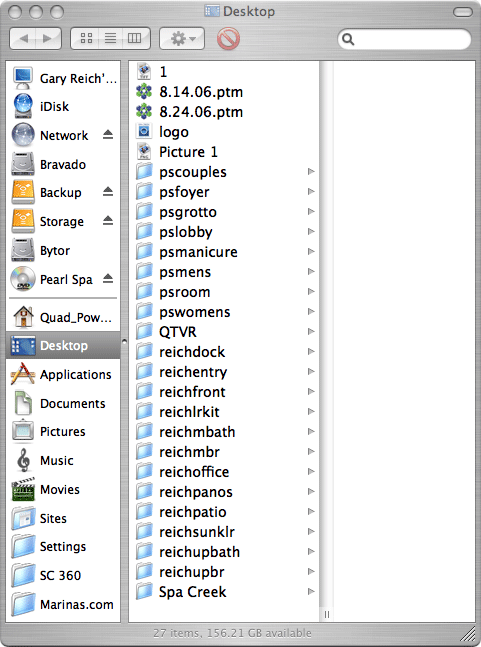This screenshot has height=647, width=481.
Task: Expand the QTVR folder arrow
Action: [311, 331]
